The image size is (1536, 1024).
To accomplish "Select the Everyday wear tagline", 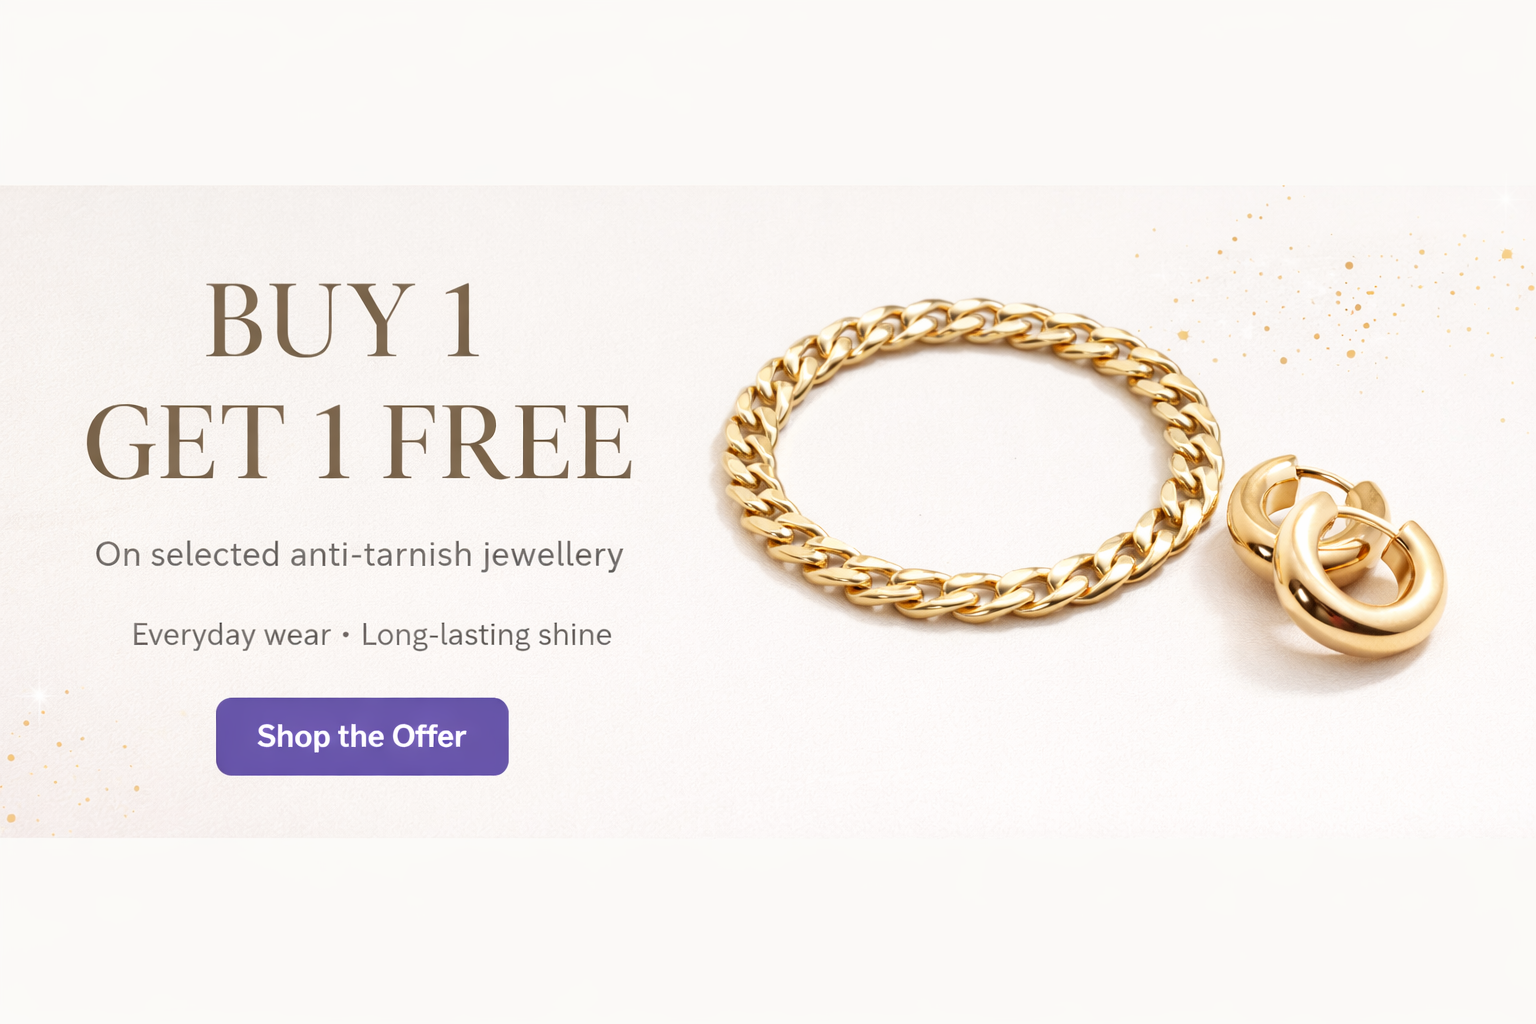I will pyautogui.click(x=231, y=635).
